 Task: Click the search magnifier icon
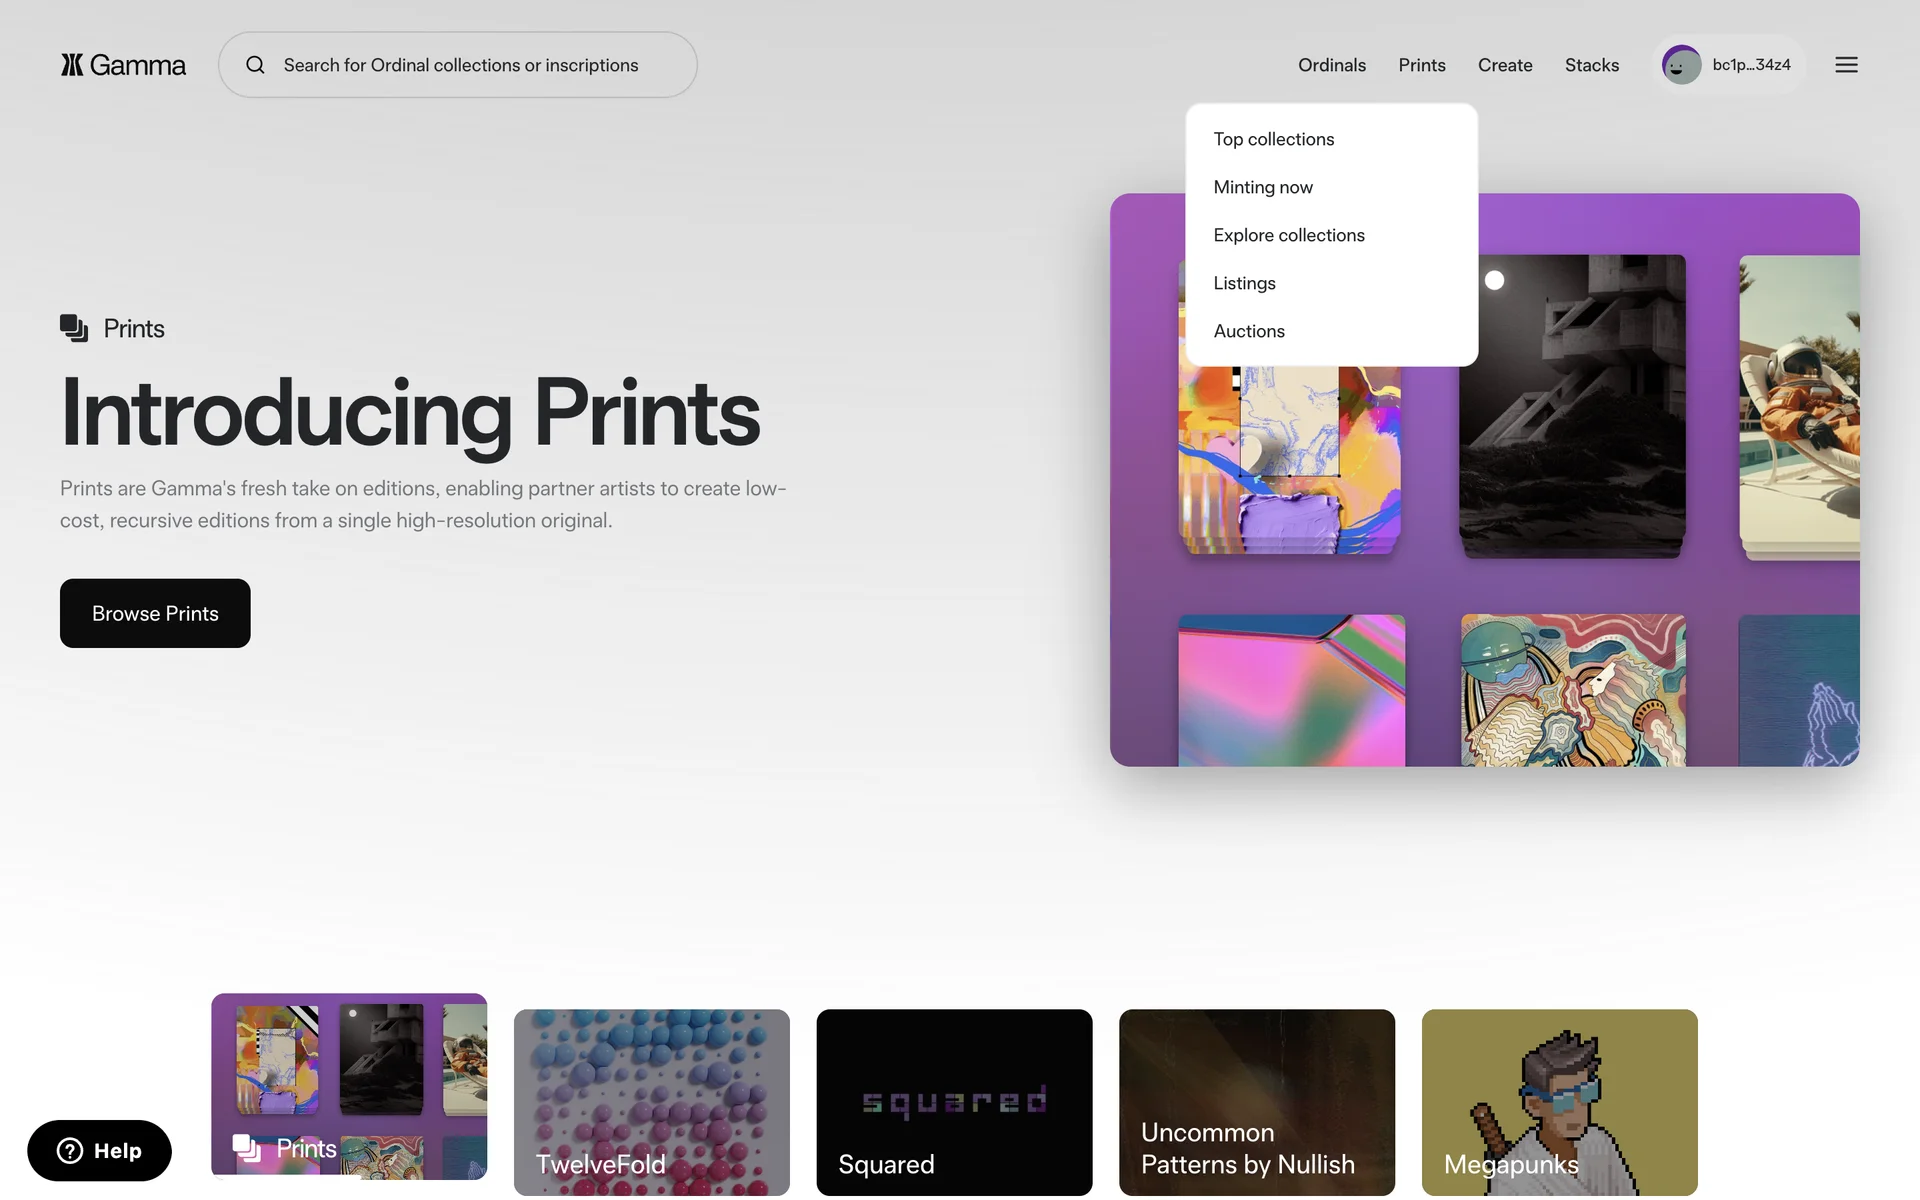pos(256,65)
